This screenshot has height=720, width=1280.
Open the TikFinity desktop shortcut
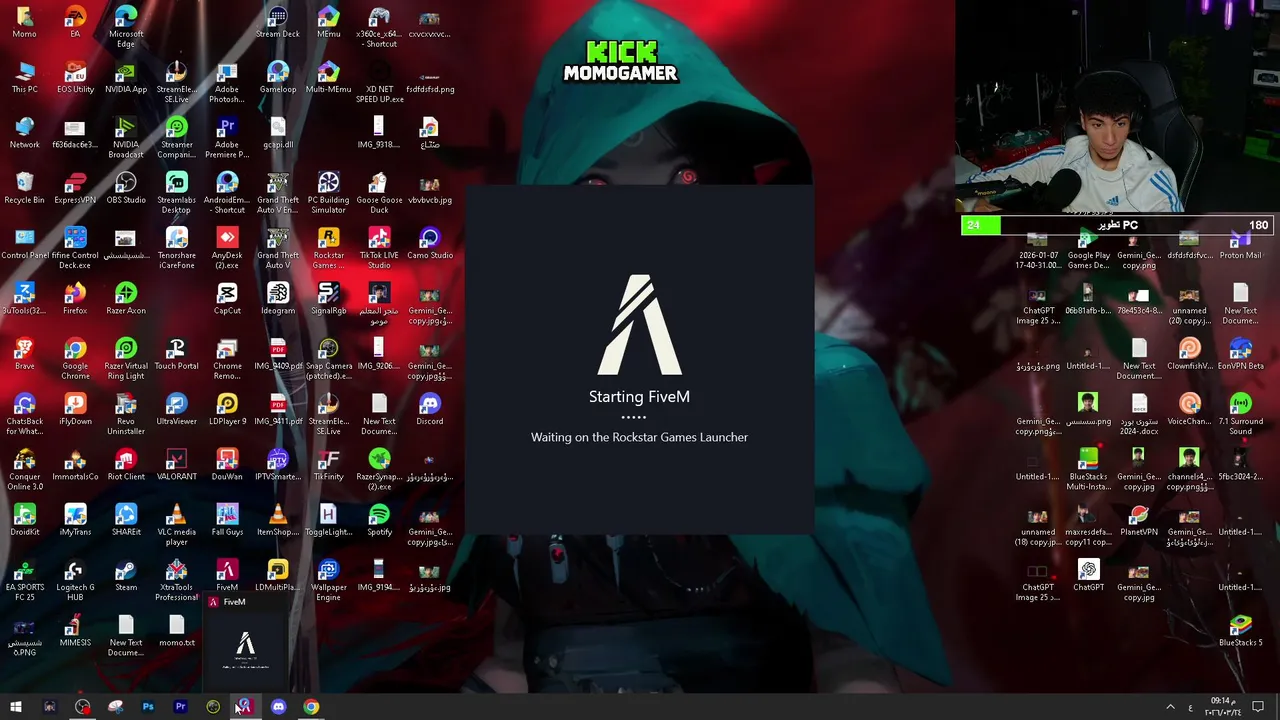pyautogui.click(x=328, y=465)
